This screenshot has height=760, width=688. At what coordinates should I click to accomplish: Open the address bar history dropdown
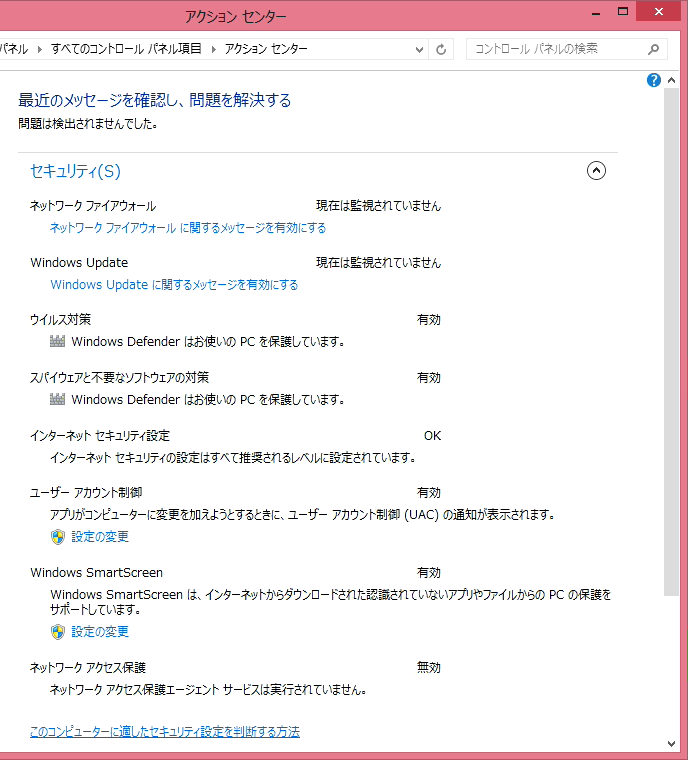coord(419,49)
